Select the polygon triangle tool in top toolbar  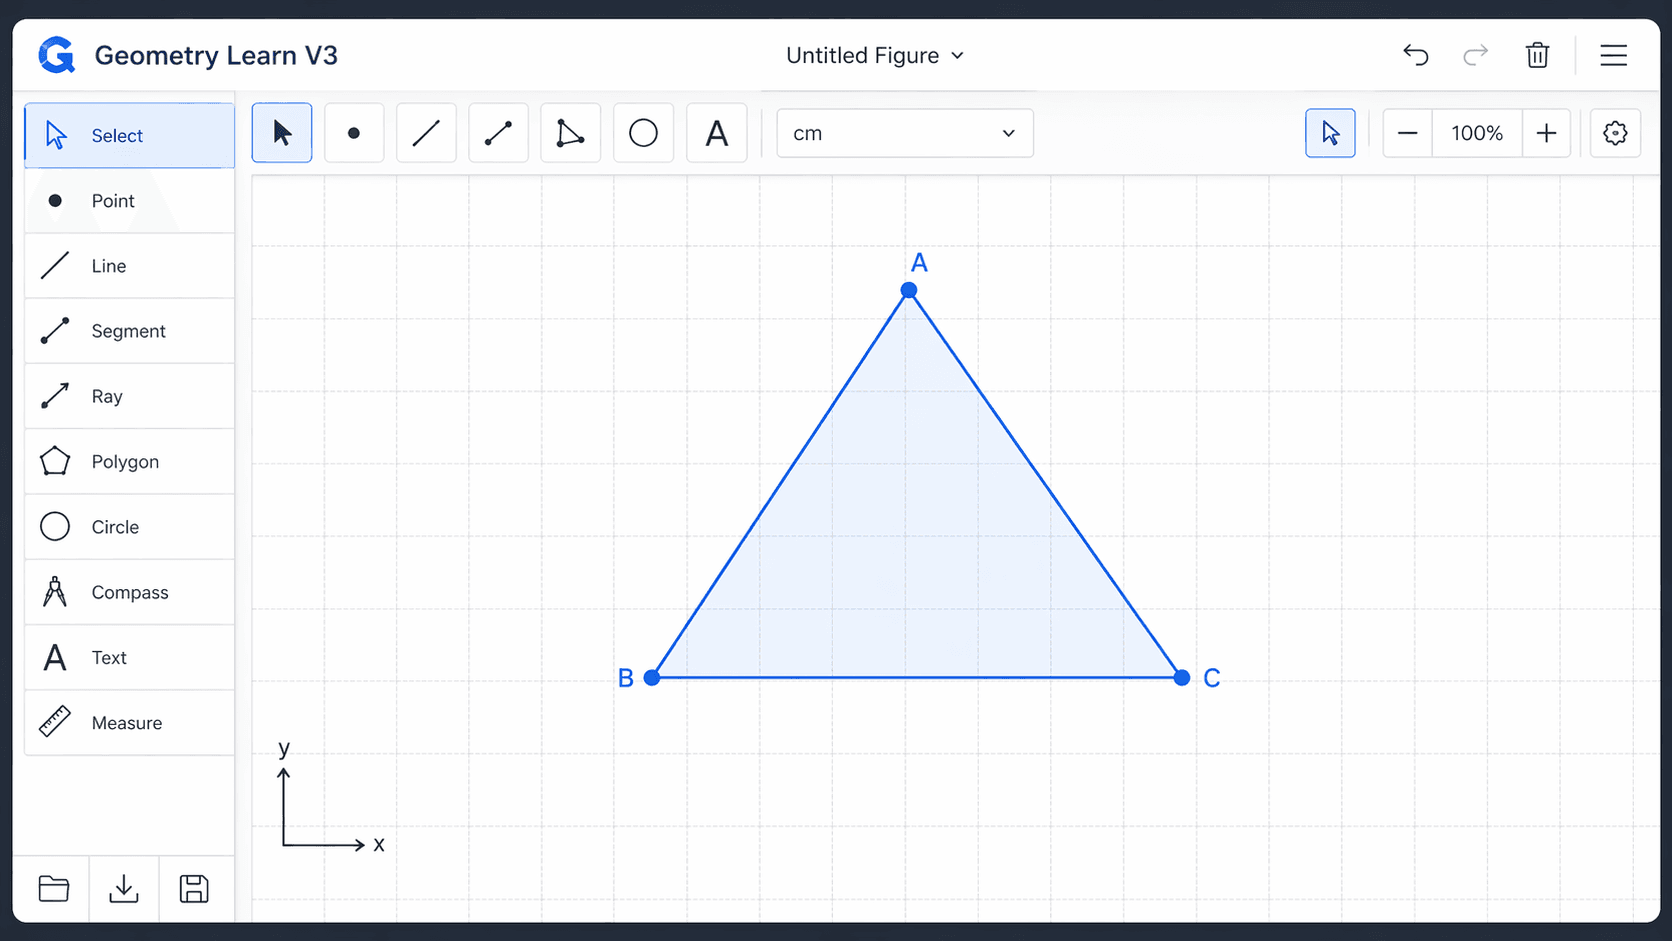[571, 133]
